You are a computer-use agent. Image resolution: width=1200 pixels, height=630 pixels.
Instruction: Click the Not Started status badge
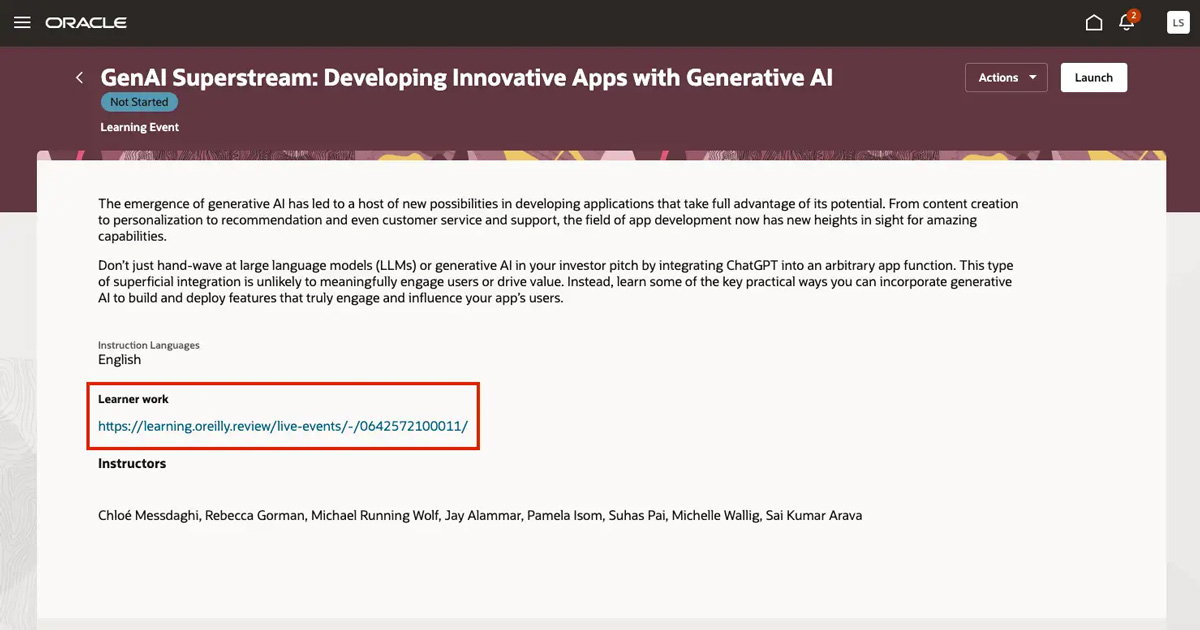[x=140, y=102]
